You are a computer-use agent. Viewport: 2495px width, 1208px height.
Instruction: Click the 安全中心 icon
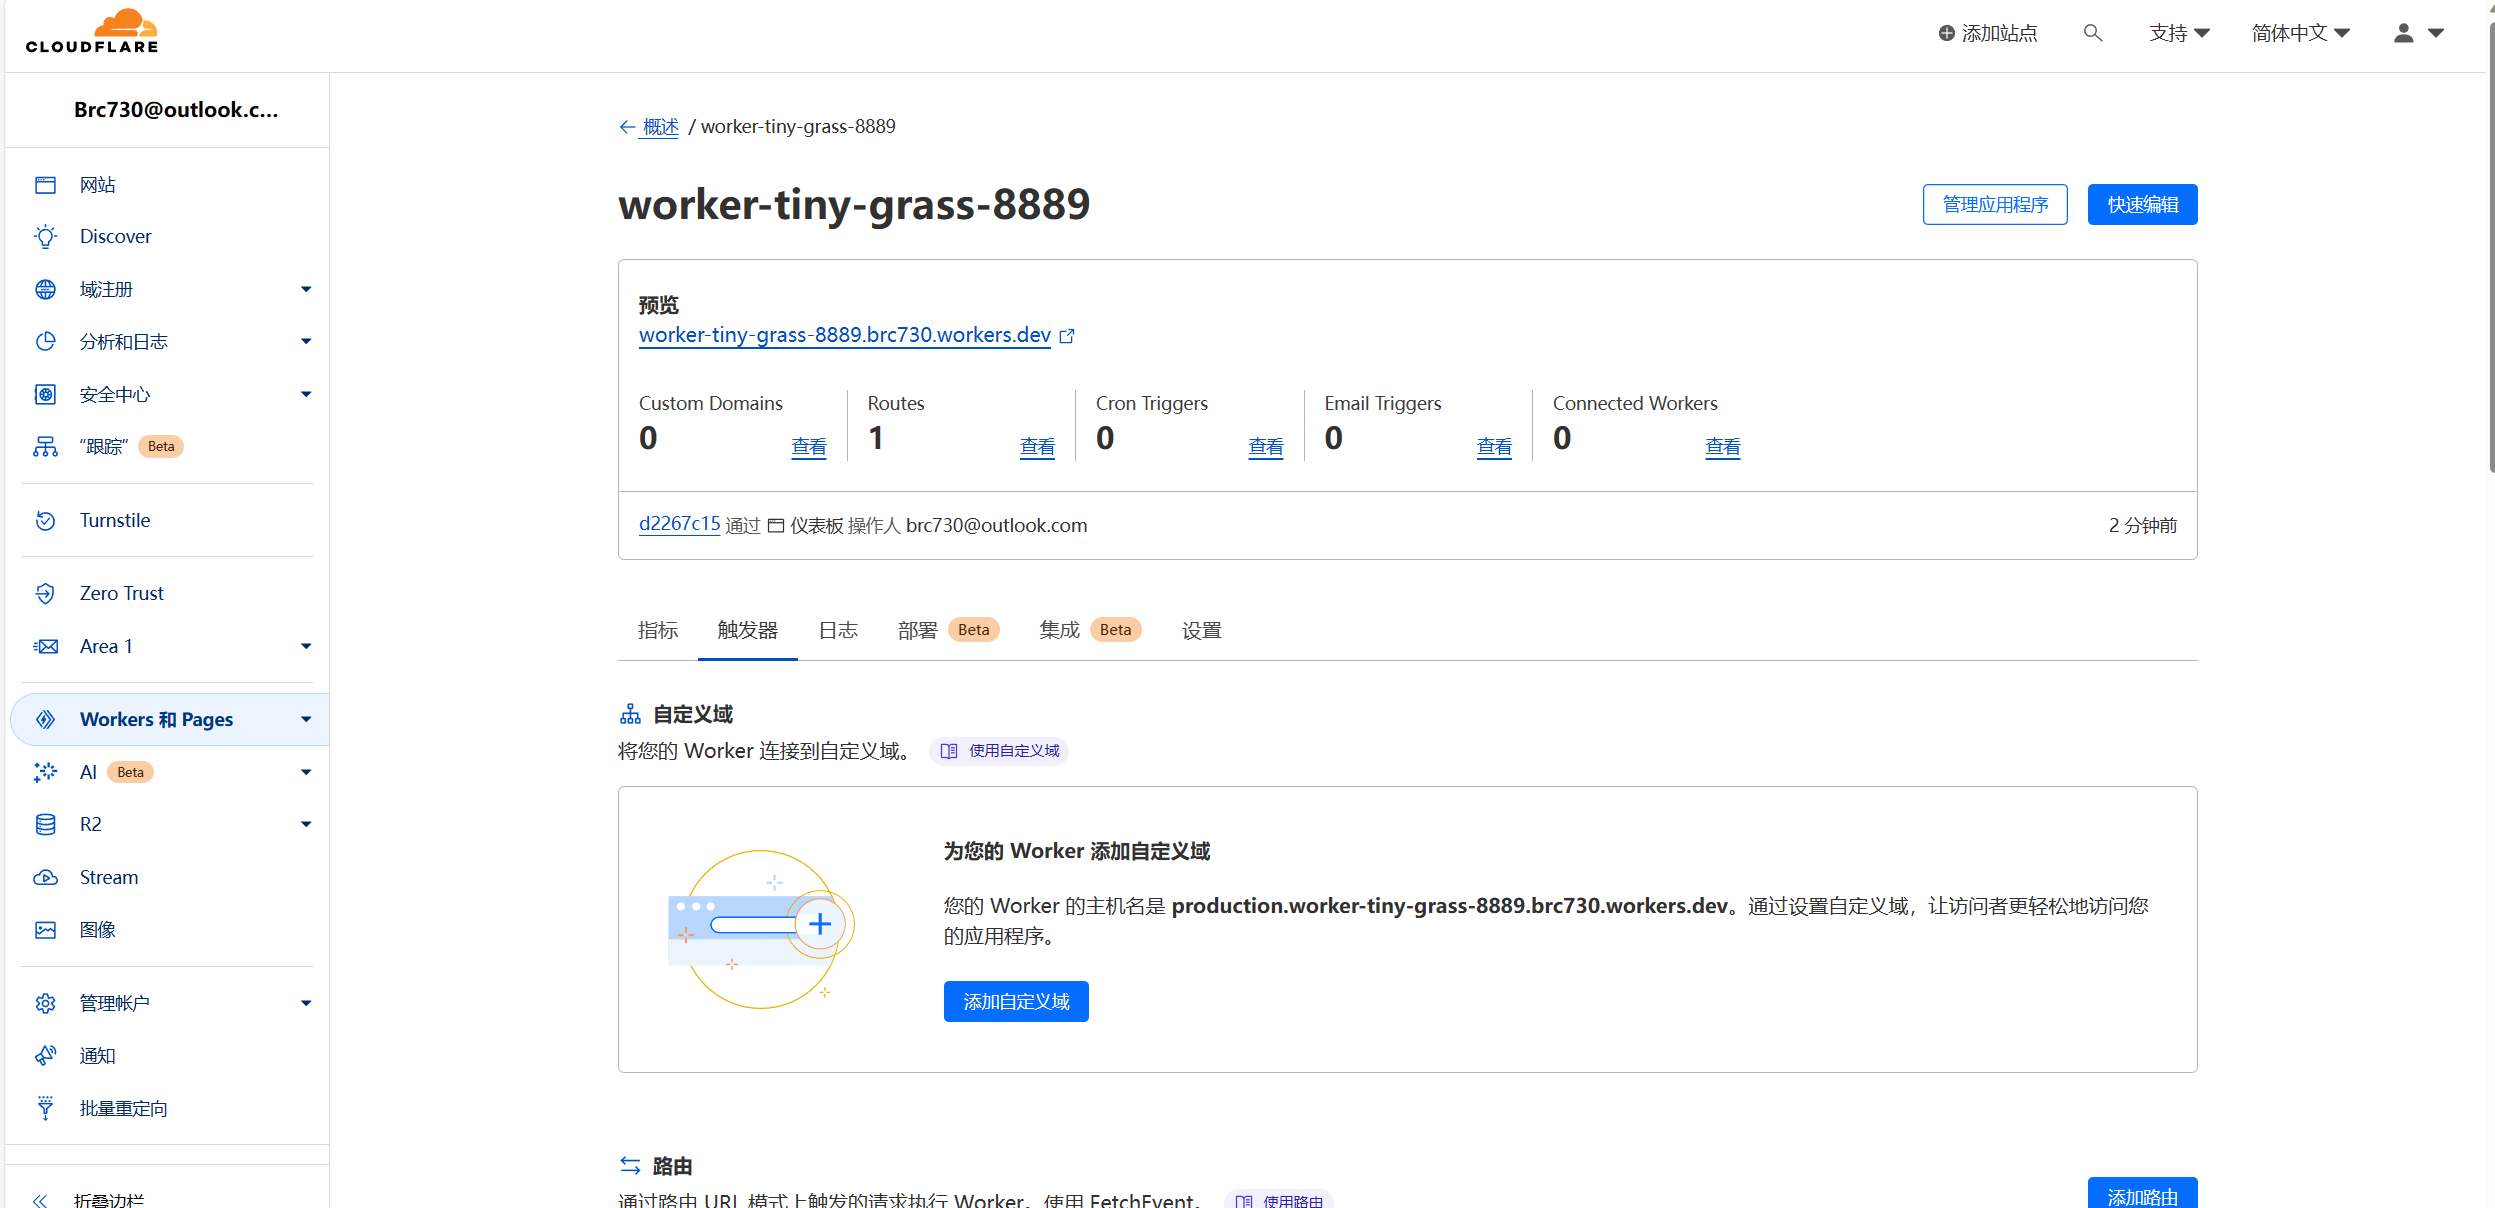[45, 394]
